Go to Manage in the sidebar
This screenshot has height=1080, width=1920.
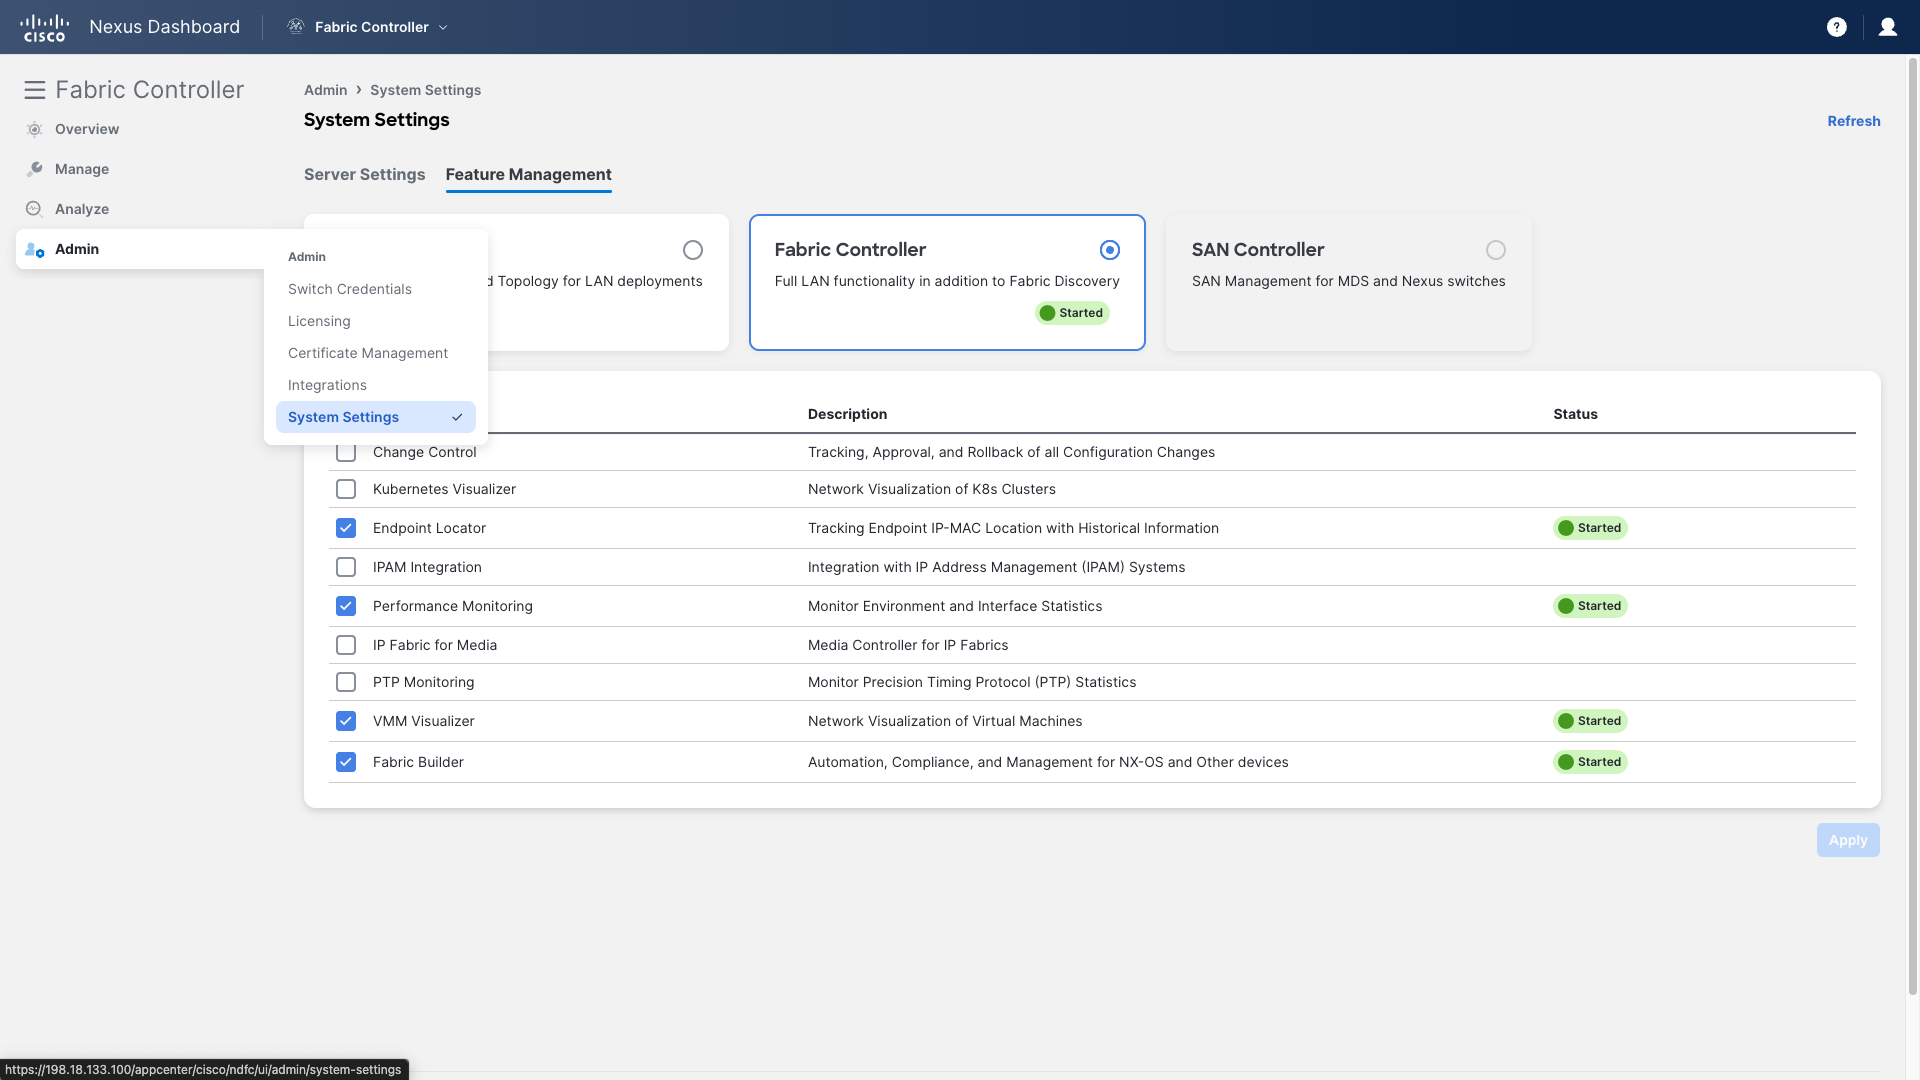pos(82,169)
